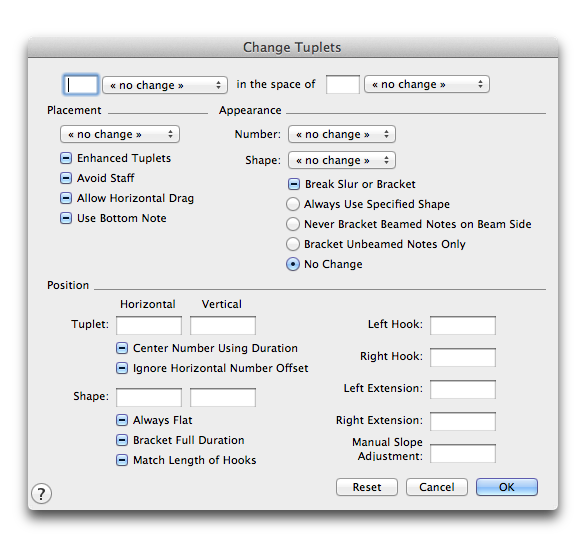The width and height of the screenshot is (586, 546).
Task: Open the Placement dropdown menu
Action: coord(120,134)
